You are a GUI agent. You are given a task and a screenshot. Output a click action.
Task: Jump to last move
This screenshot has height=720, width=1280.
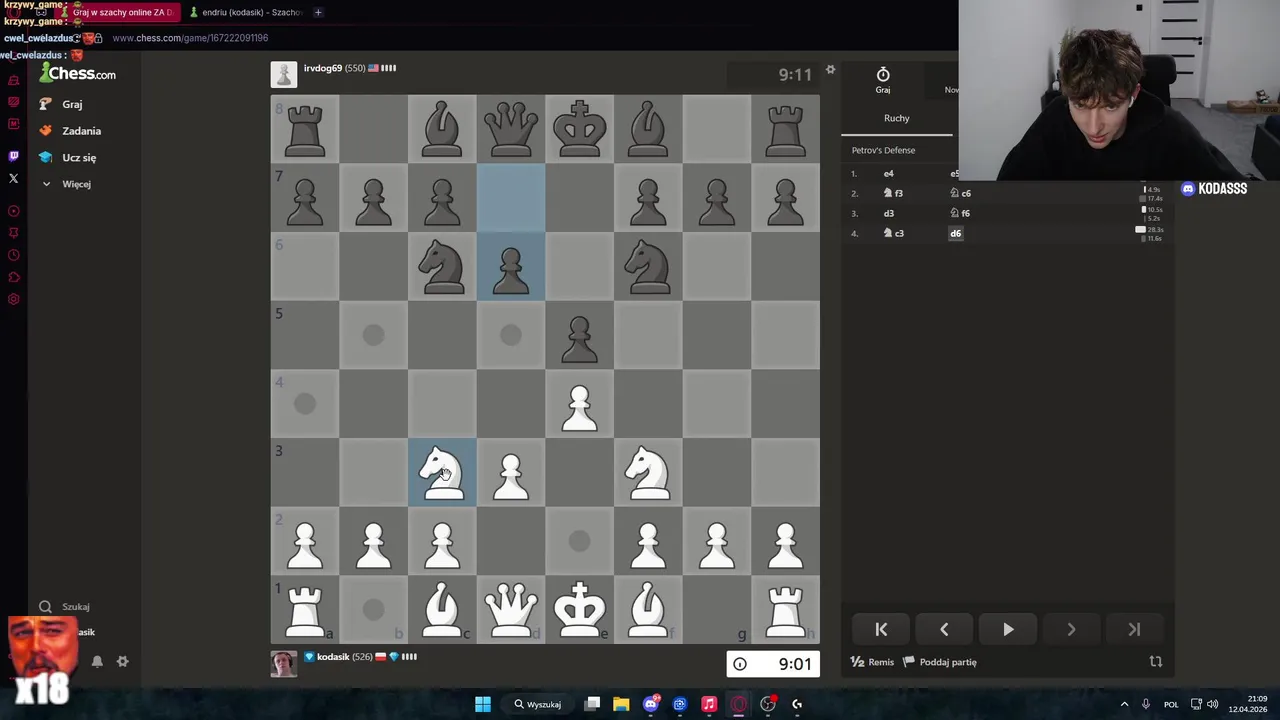(1134, 629)
